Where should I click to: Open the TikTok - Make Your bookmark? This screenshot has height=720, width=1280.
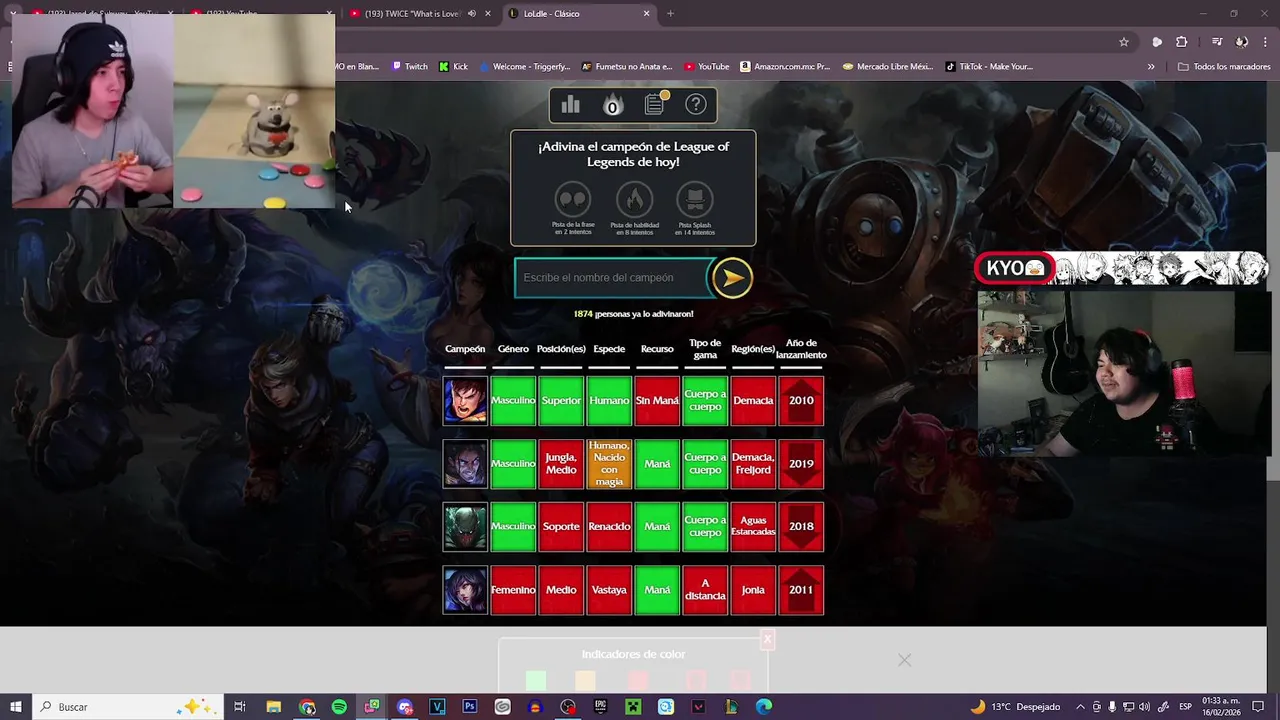pos(991,67)
